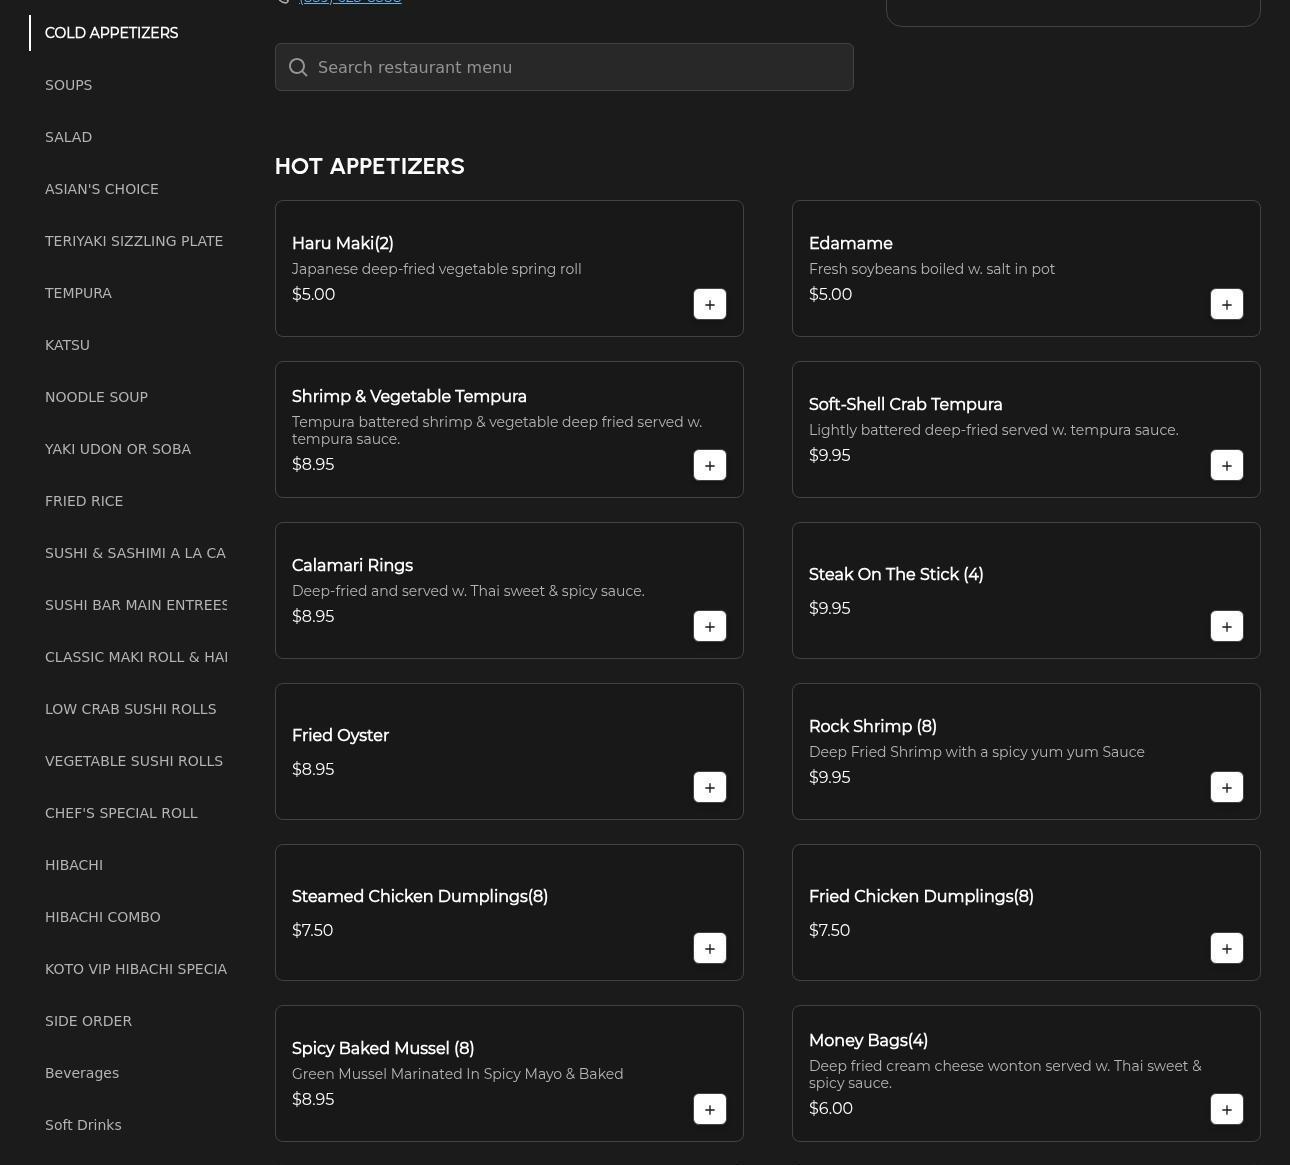Viewport: 1290px width, 1165px height.
Task: Select Fried Chicken Dumplings(8) title
Action: pos(921,897)
